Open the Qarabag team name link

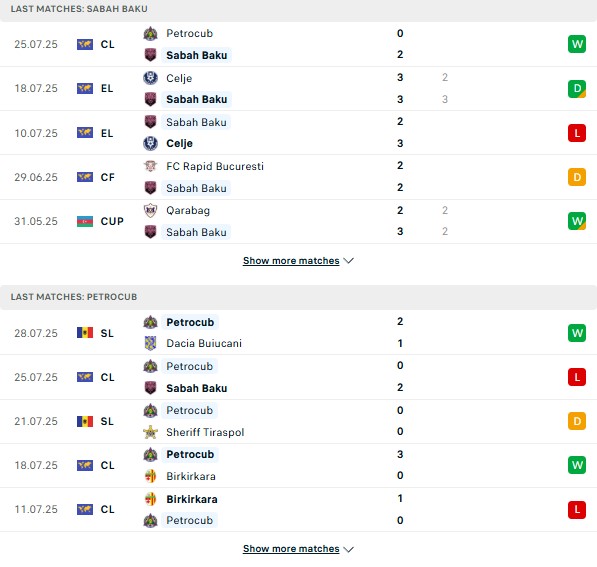point(188,210)
